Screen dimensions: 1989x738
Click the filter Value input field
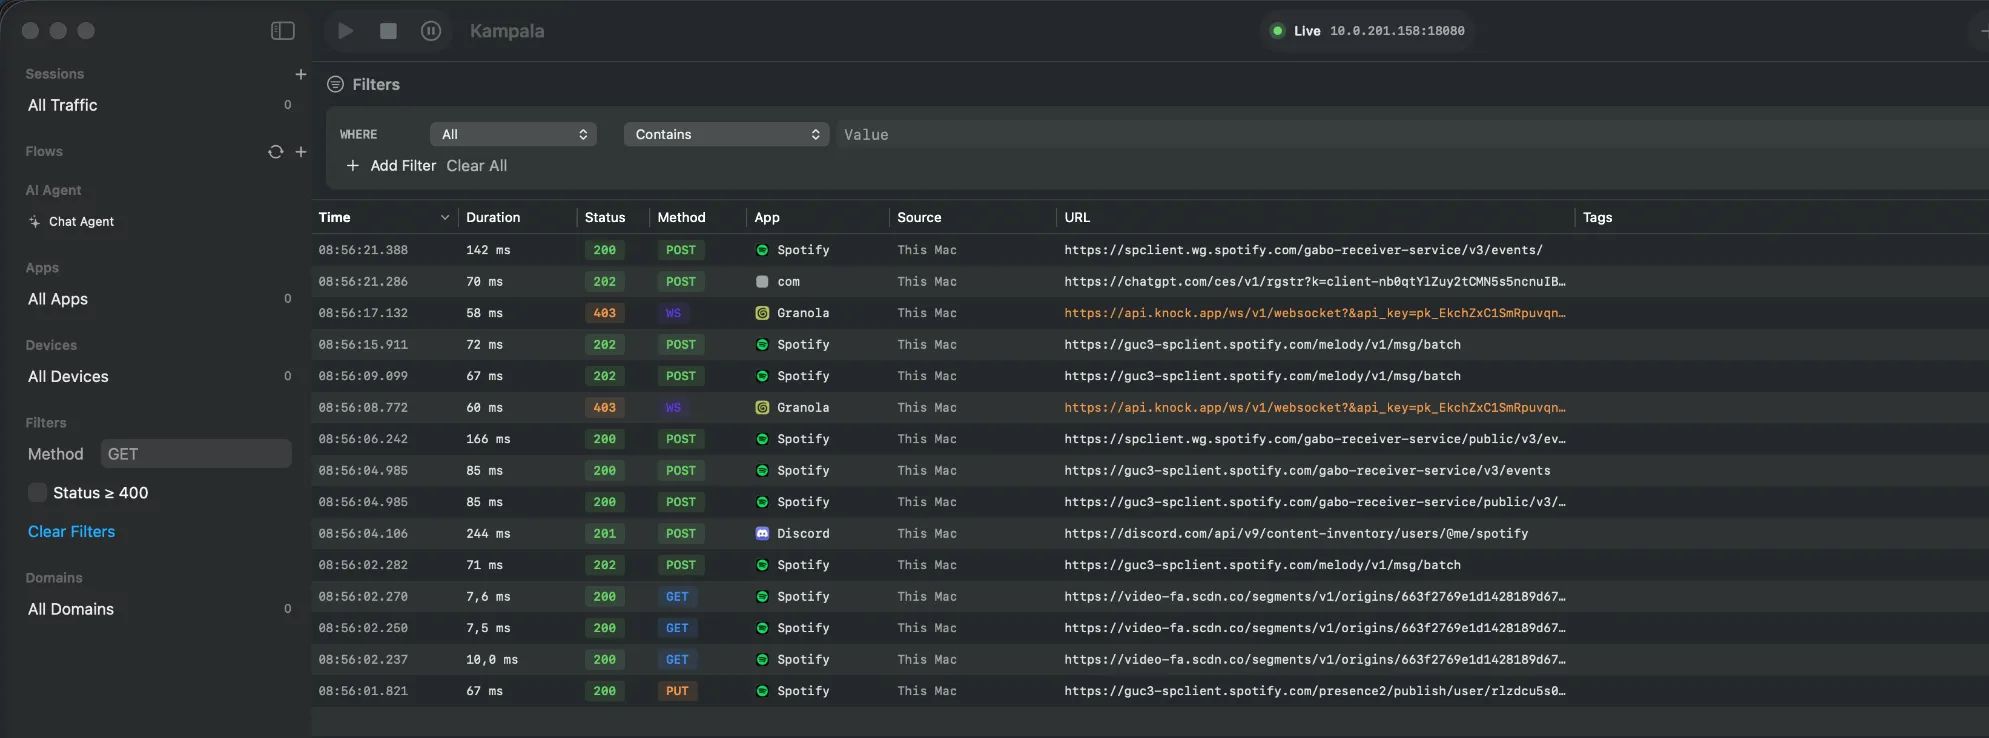(x=1412, y=135)
